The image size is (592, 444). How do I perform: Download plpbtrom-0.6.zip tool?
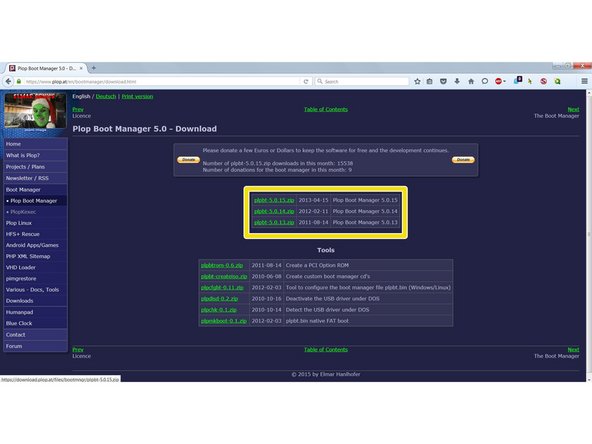pos(222,265)
